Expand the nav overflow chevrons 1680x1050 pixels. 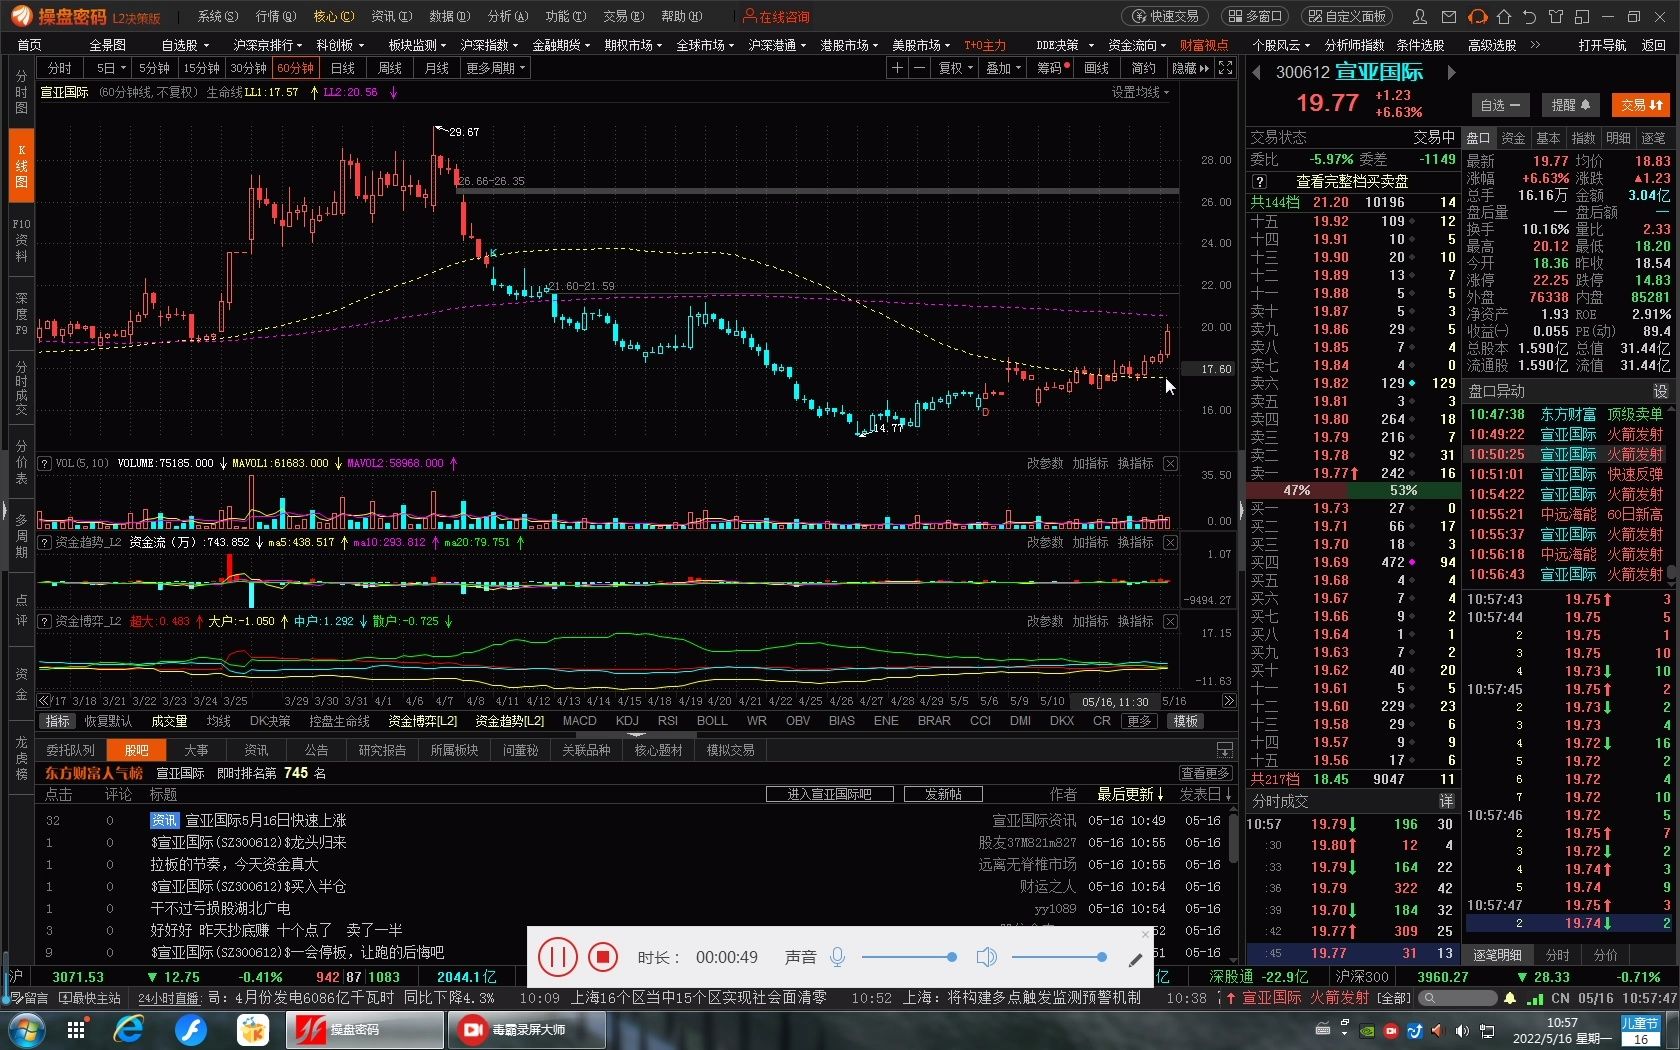1536,45
